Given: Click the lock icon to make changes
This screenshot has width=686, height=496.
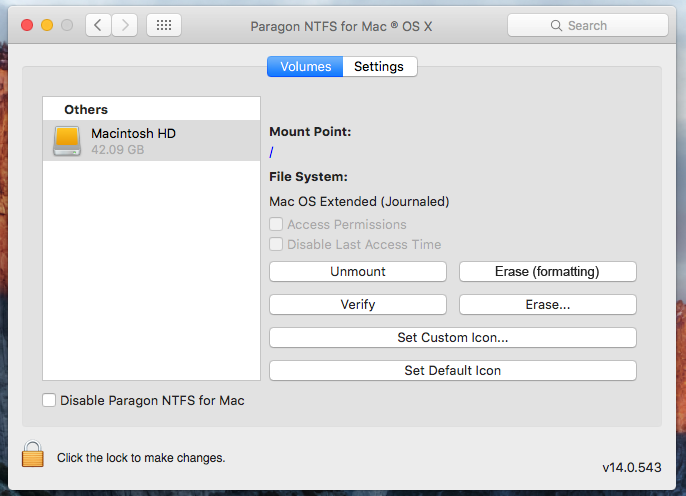Looking at the screenshot, I should (33, 454).
